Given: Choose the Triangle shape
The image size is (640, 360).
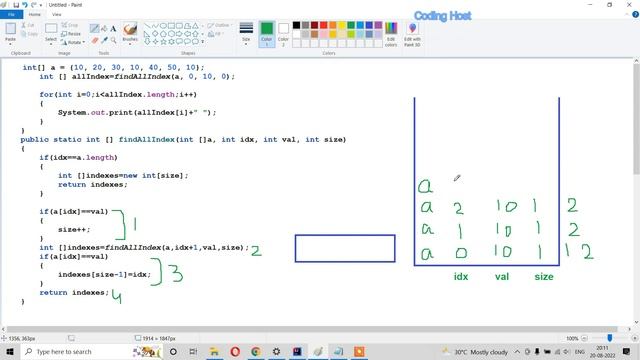Looking at the screenshot, I should (196, 26).
